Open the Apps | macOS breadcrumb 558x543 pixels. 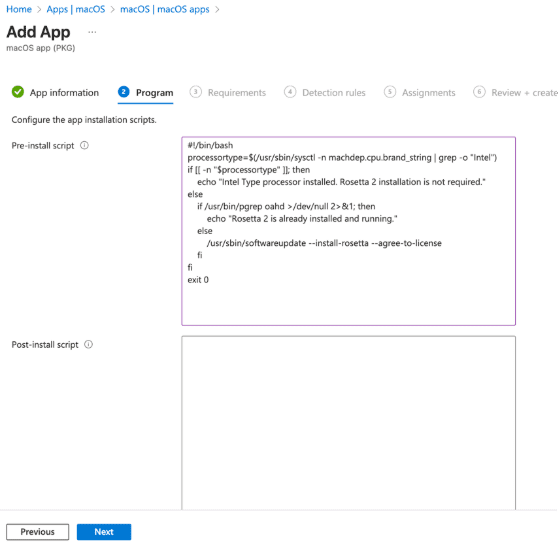76,9
